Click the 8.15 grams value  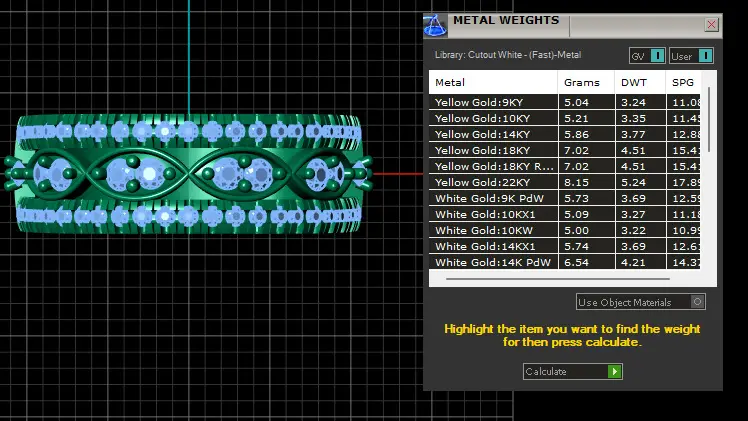point(576,182)
